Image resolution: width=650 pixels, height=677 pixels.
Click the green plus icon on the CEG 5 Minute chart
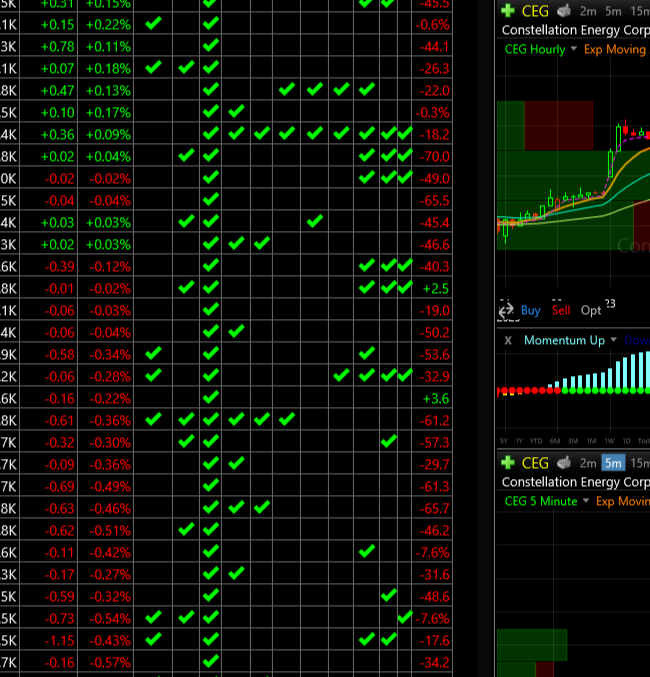pos(508,463)
